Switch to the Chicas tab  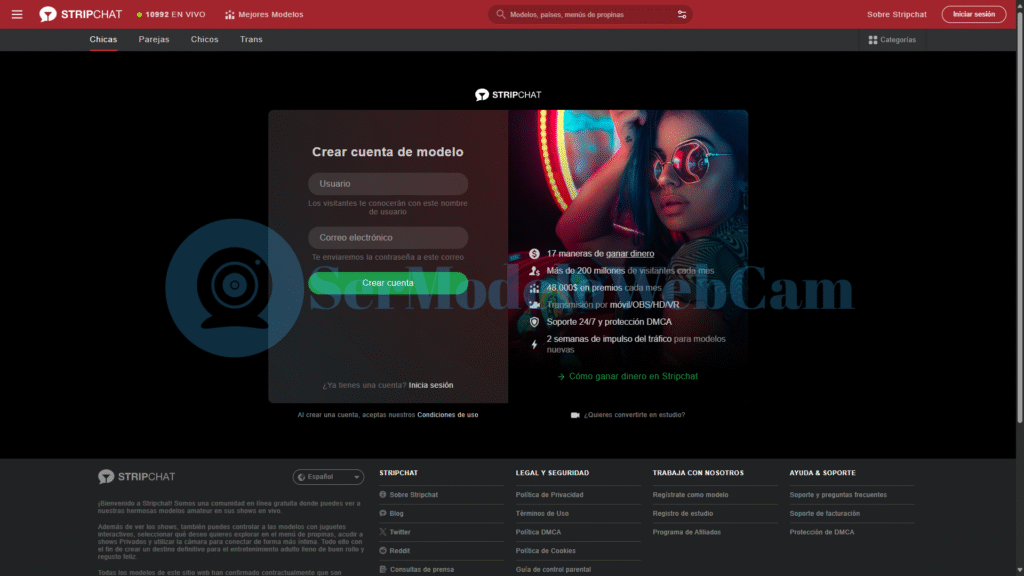pyautogui.click(x=103, y=40)
